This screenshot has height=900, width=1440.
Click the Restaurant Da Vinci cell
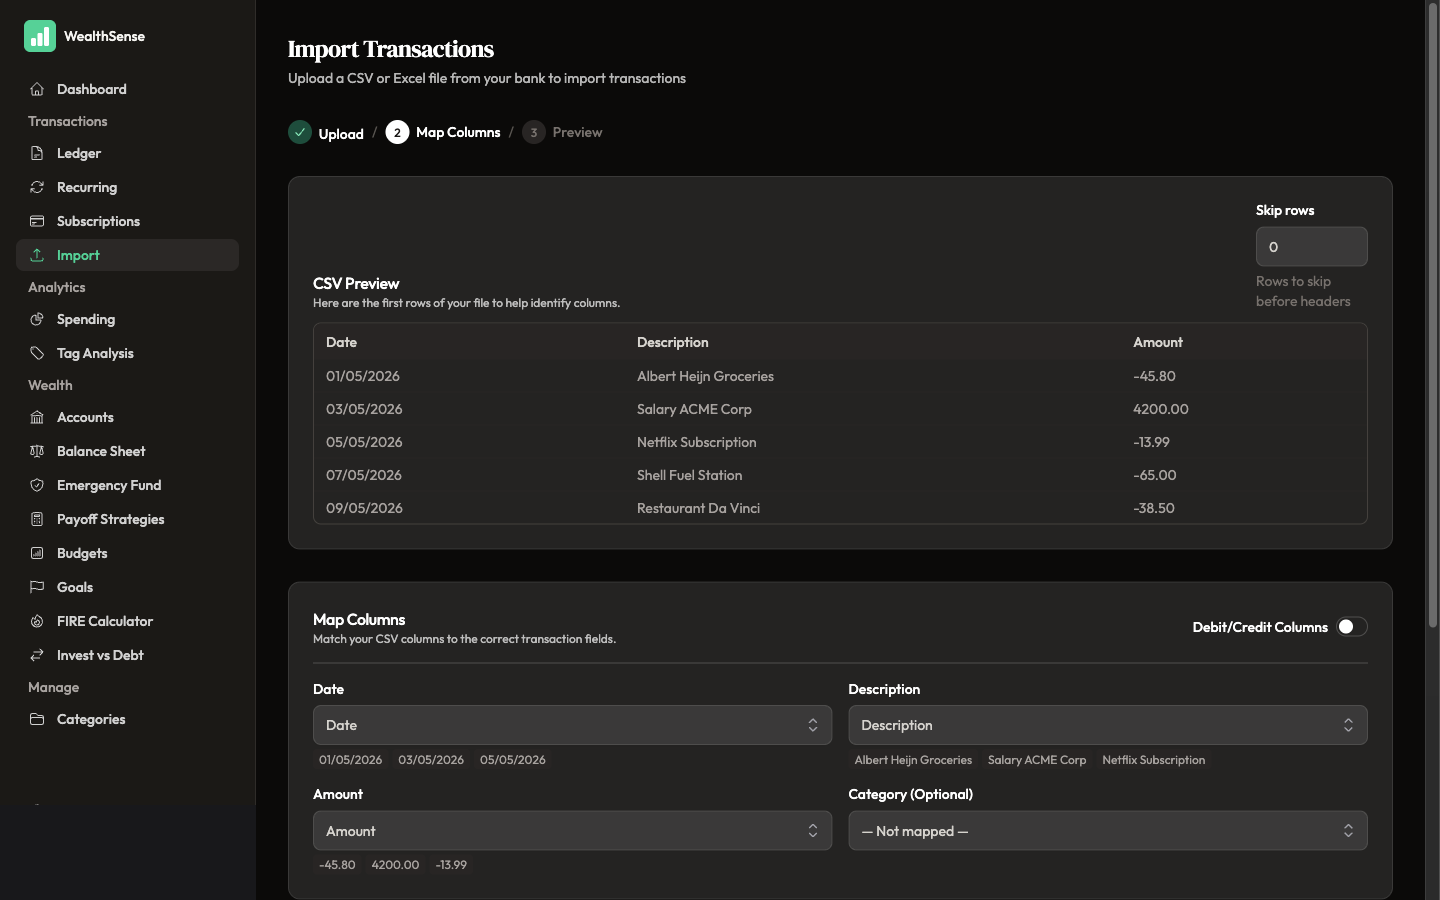click(698, 508)
